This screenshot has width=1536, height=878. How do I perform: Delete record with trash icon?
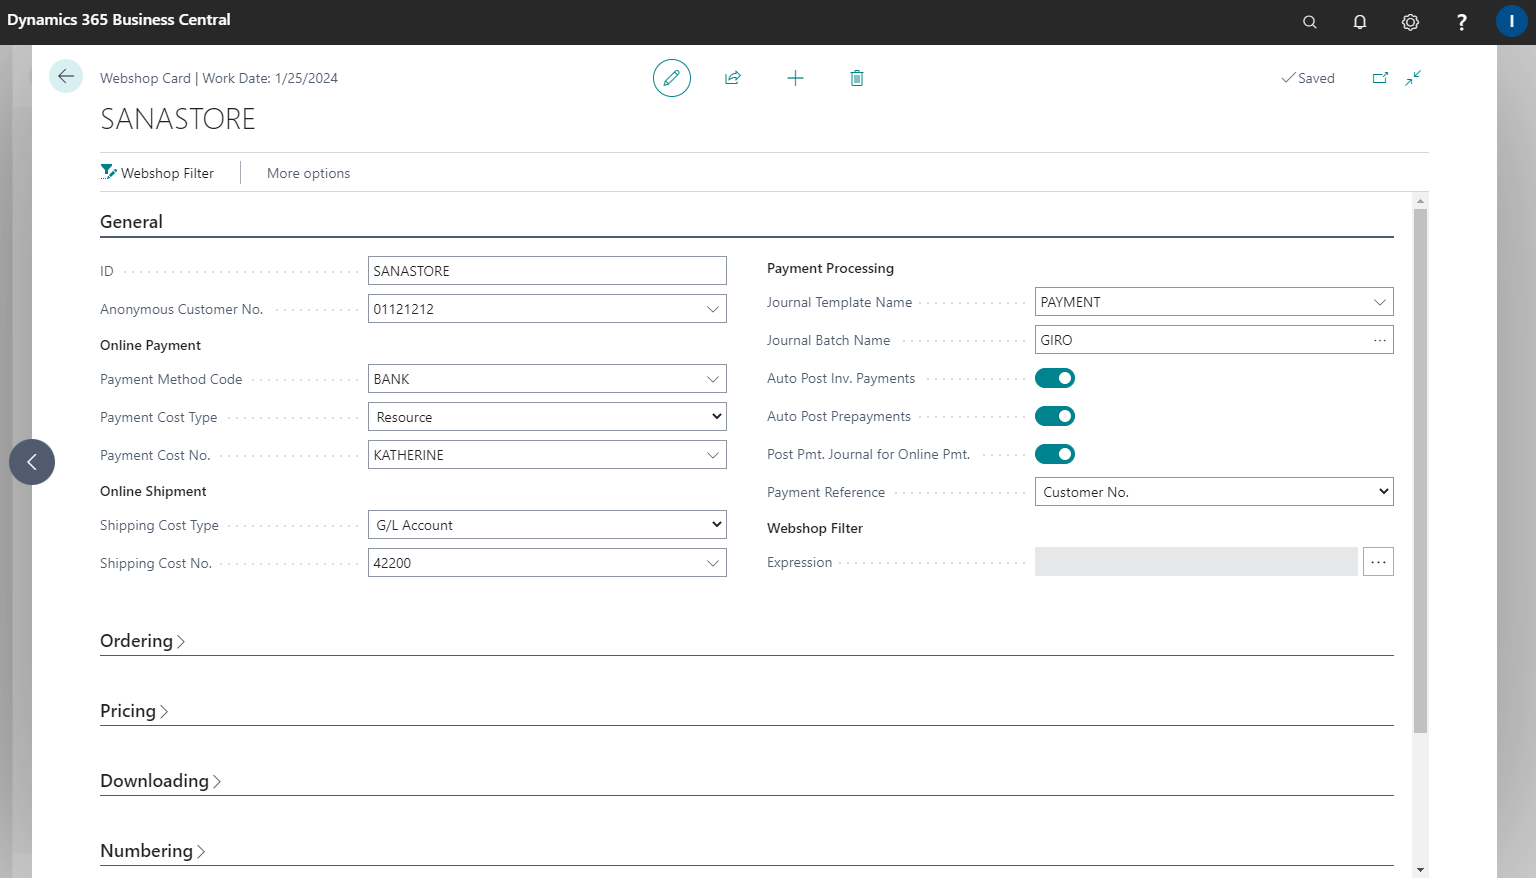(x=857, y=78)
